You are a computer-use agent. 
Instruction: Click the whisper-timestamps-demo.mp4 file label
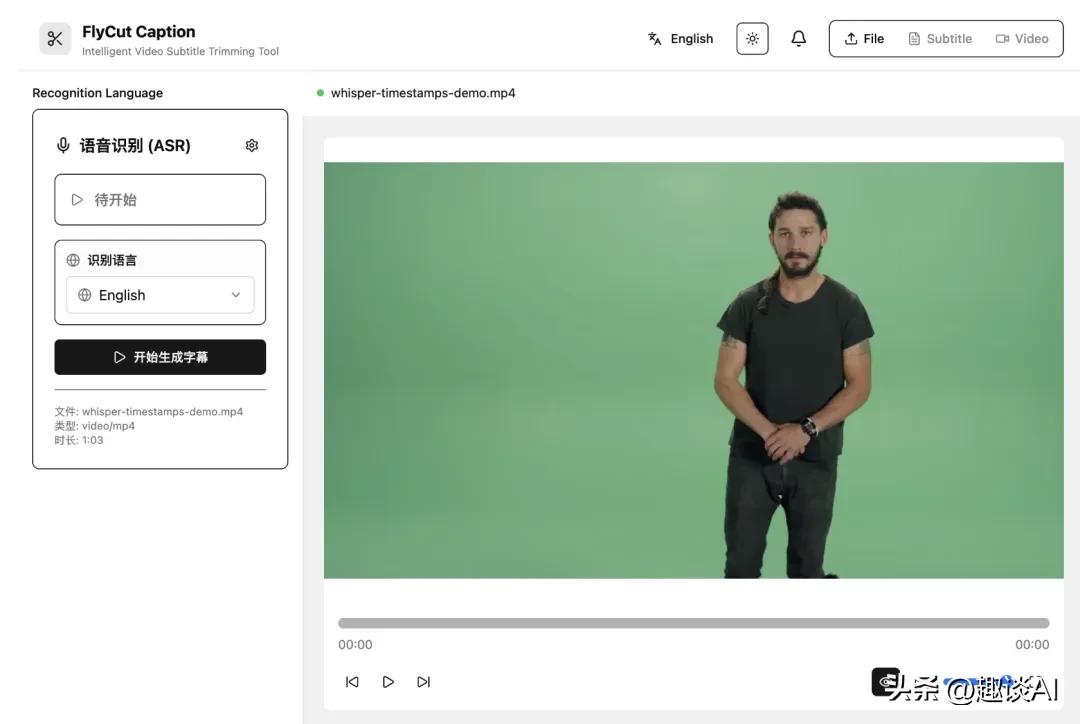423,93
